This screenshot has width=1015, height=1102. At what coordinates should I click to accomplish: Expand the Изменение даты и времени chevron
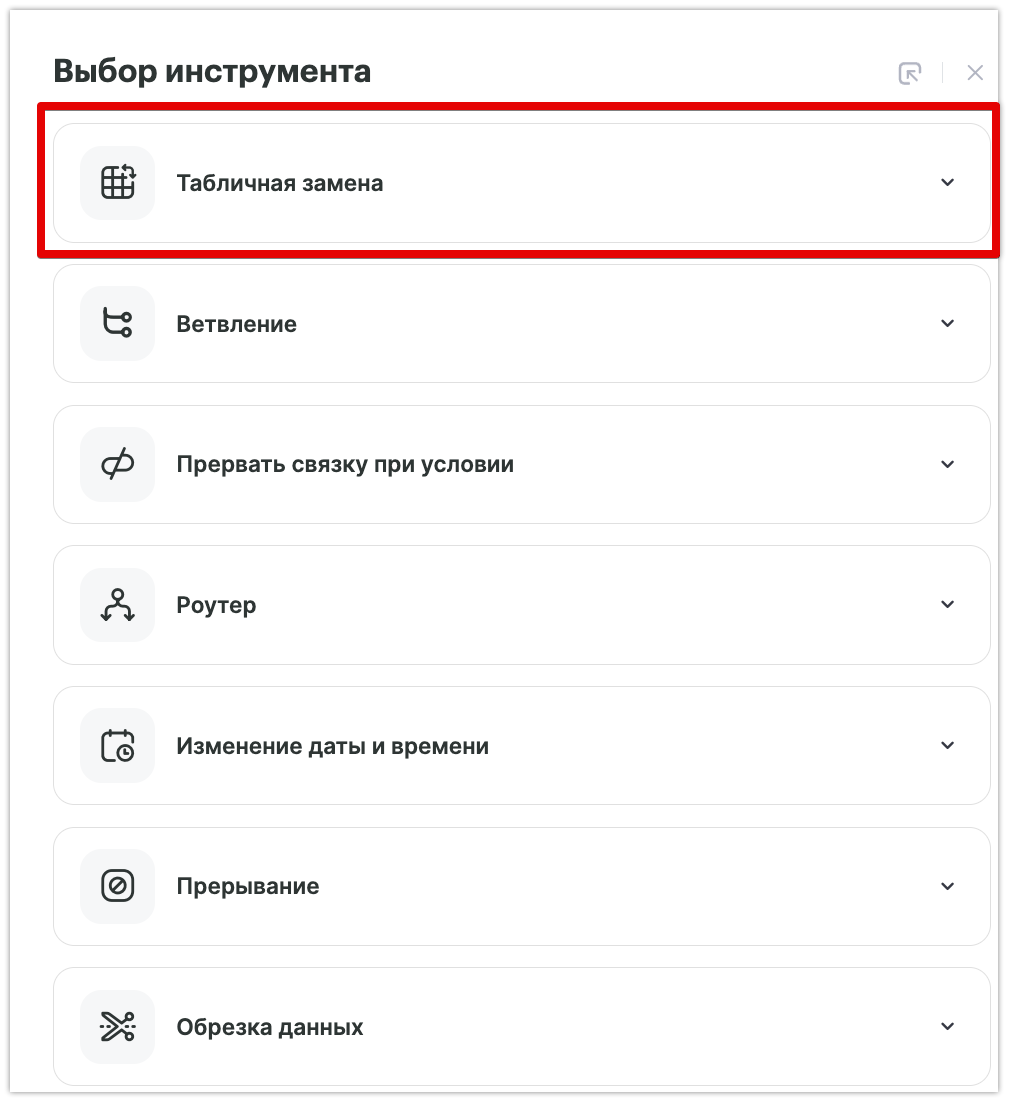pyautogui.click(x=948, y=746)
